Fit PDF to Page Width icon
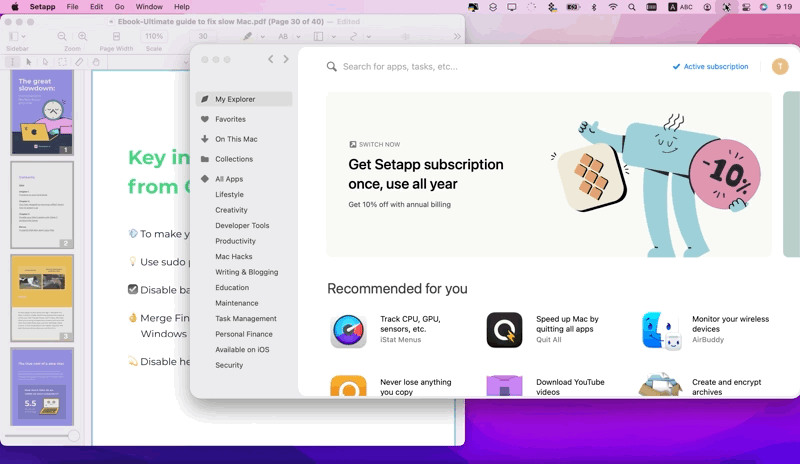The image size is (800, 464). pyautogui.click(x=116, y=36)
